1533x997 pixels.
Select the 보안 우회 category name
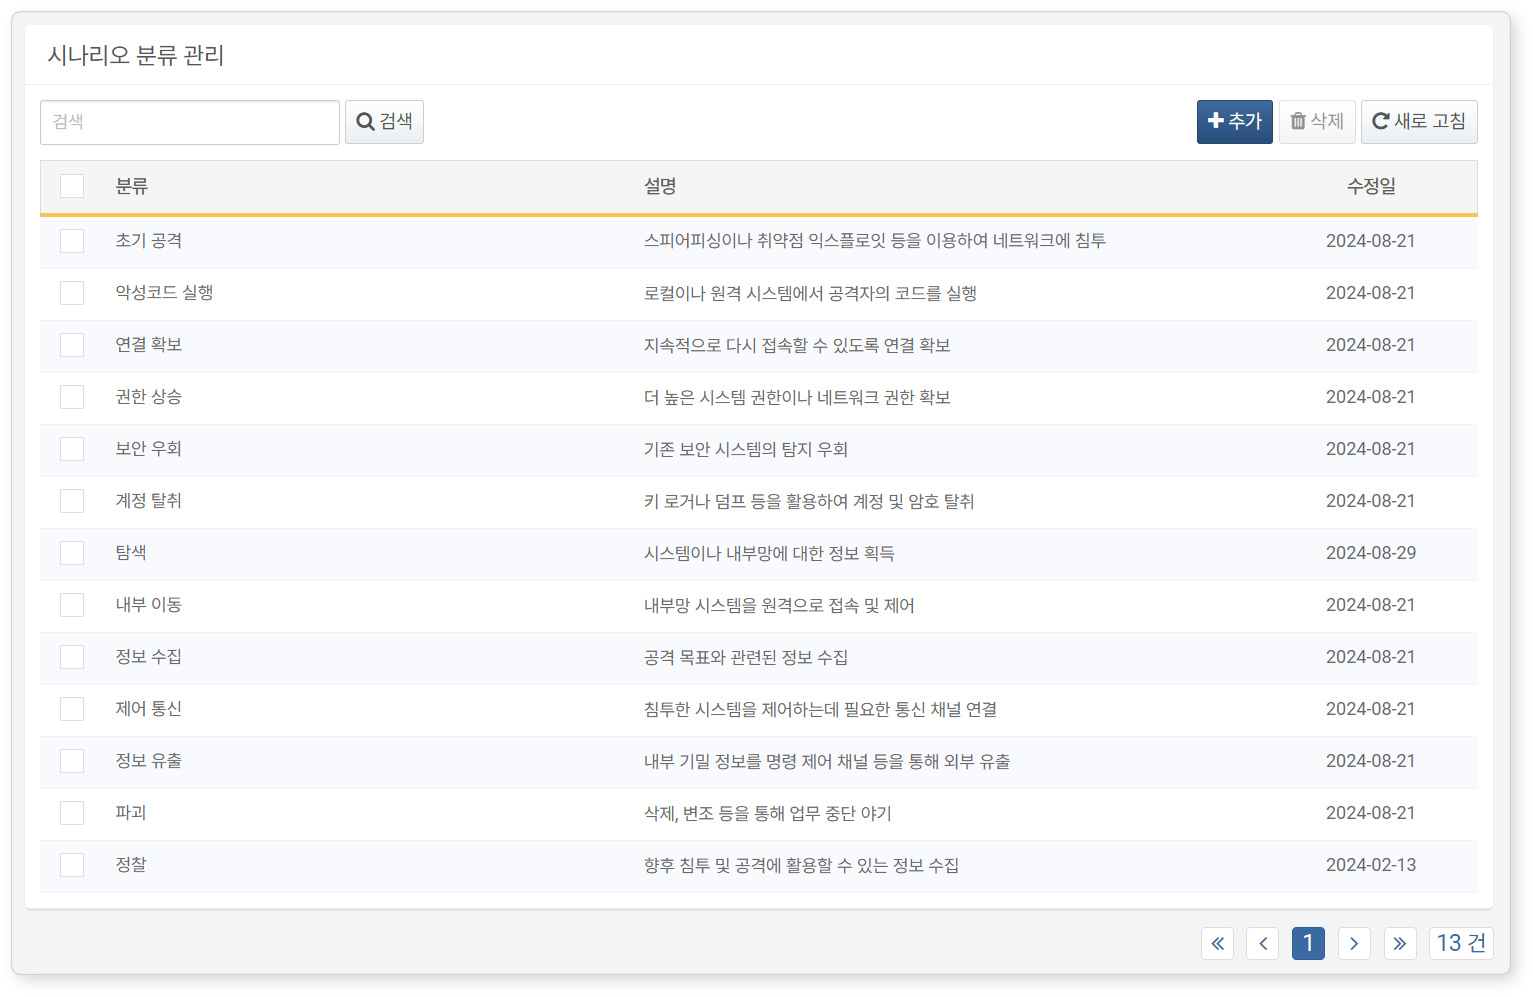148,449
